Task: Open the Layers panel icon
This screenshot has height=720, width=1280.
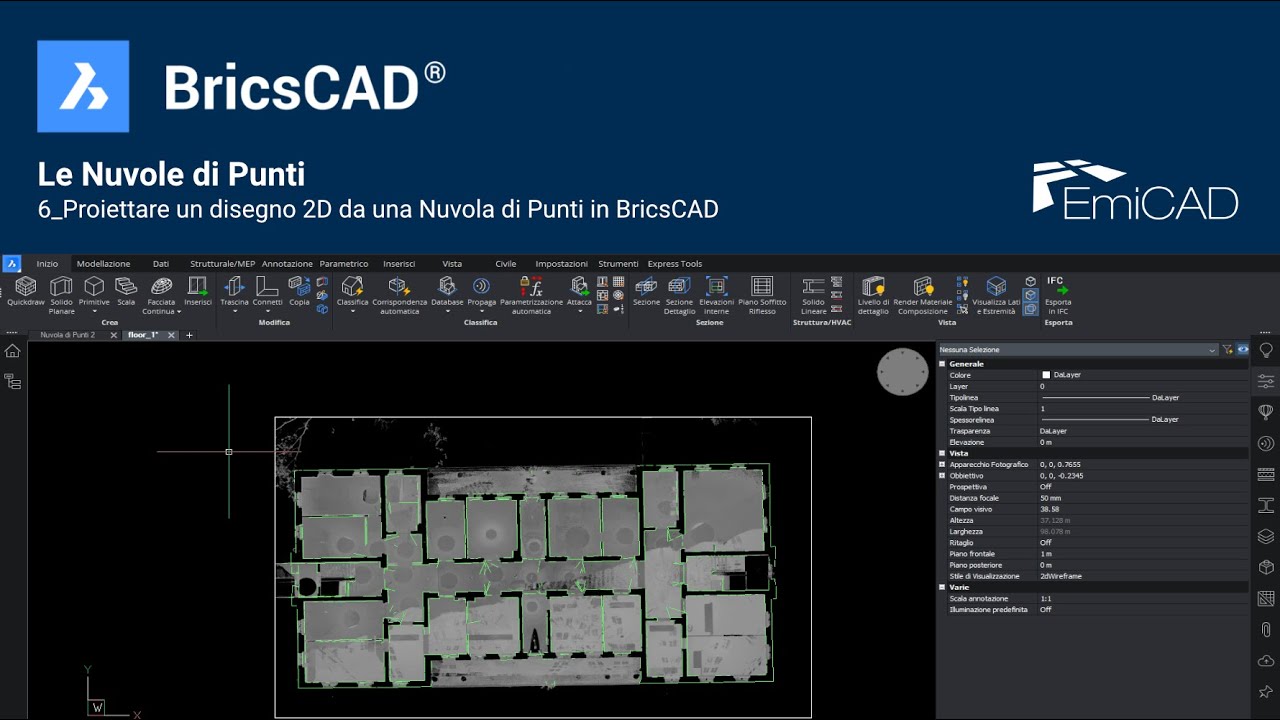Action: [x=1266, y=536]
